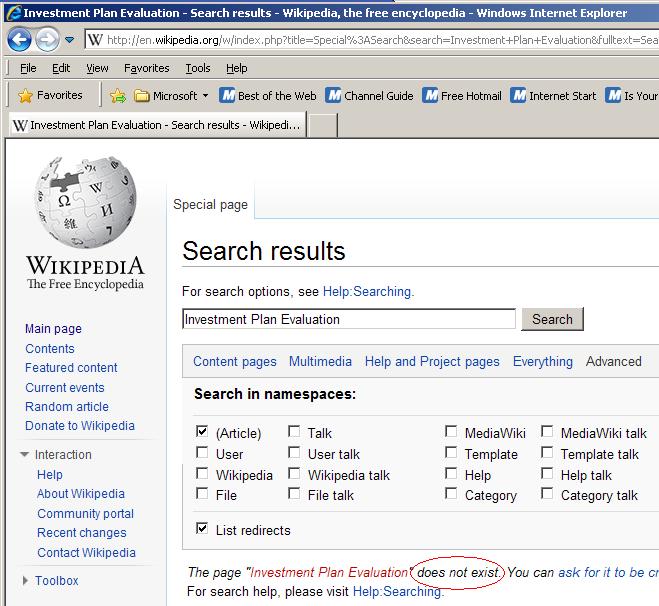Uncheck the (Article) namespace checkbox

click(x=202, y=431)
